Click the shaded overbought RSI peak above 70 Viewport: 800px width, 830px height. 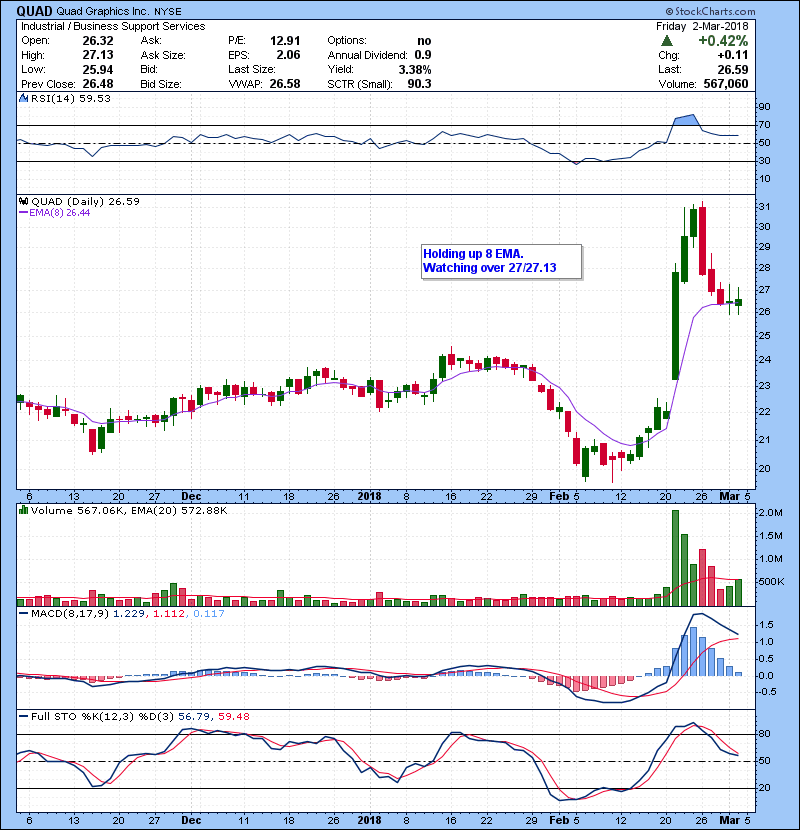click(x=687, y=120)
